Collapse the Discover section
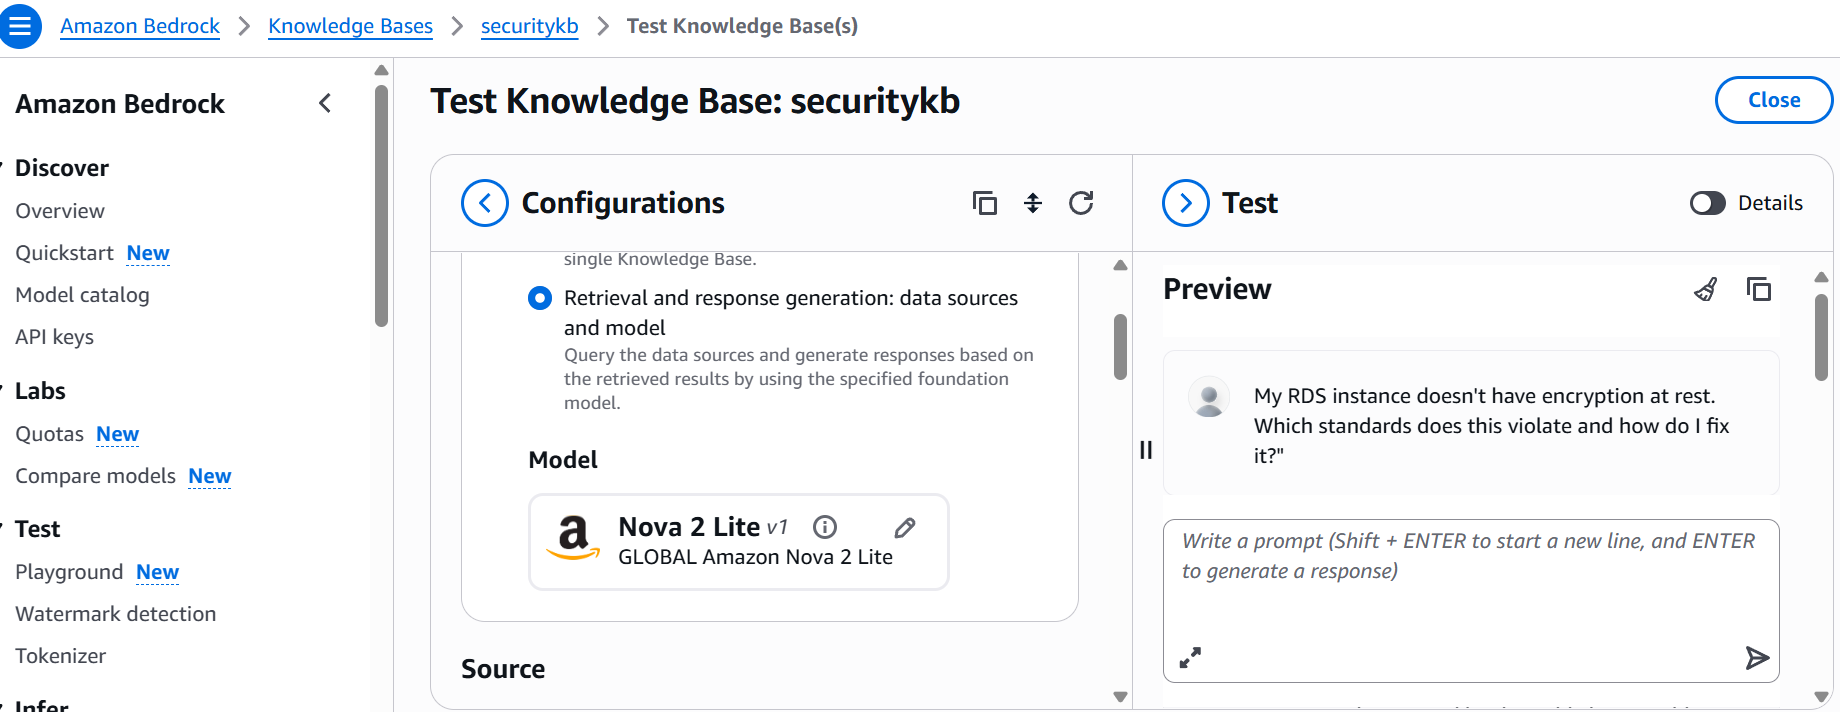 coord(4,167)
